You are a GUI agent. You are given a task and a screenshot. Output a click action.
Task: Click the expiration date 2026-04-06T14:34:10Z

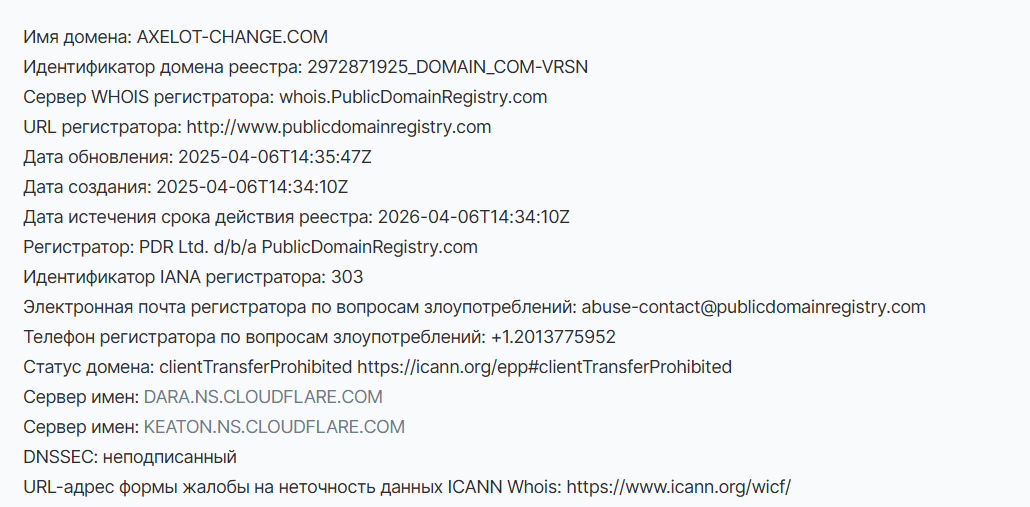point(474,217)
